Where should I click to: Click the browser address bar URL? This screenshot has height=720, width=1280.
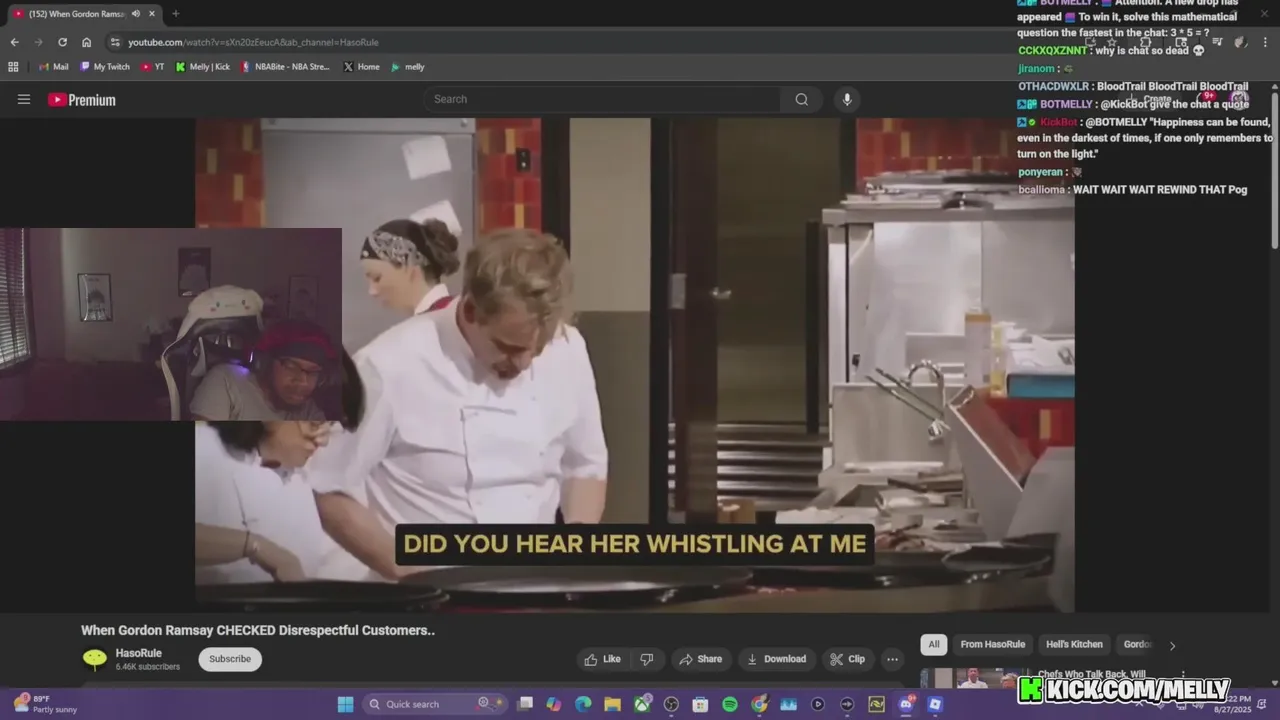tap(253, 42)
